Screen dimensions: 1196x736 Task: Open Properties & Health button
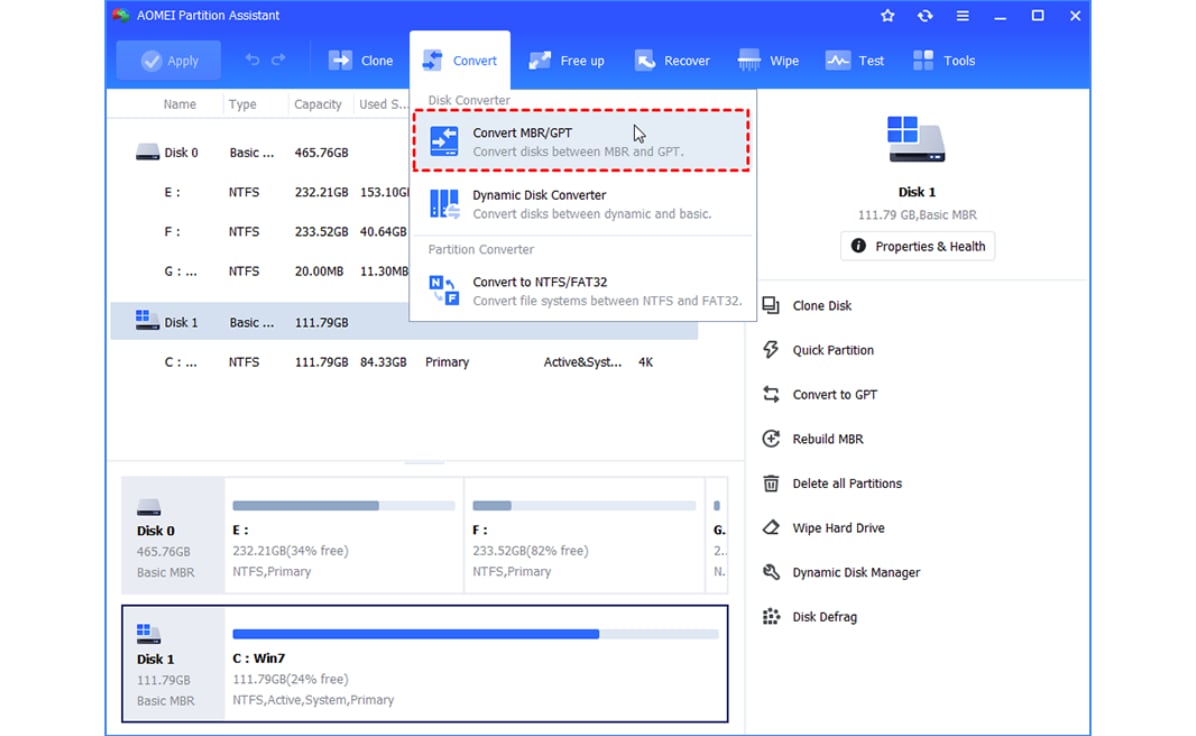click(x=918, y=246)
